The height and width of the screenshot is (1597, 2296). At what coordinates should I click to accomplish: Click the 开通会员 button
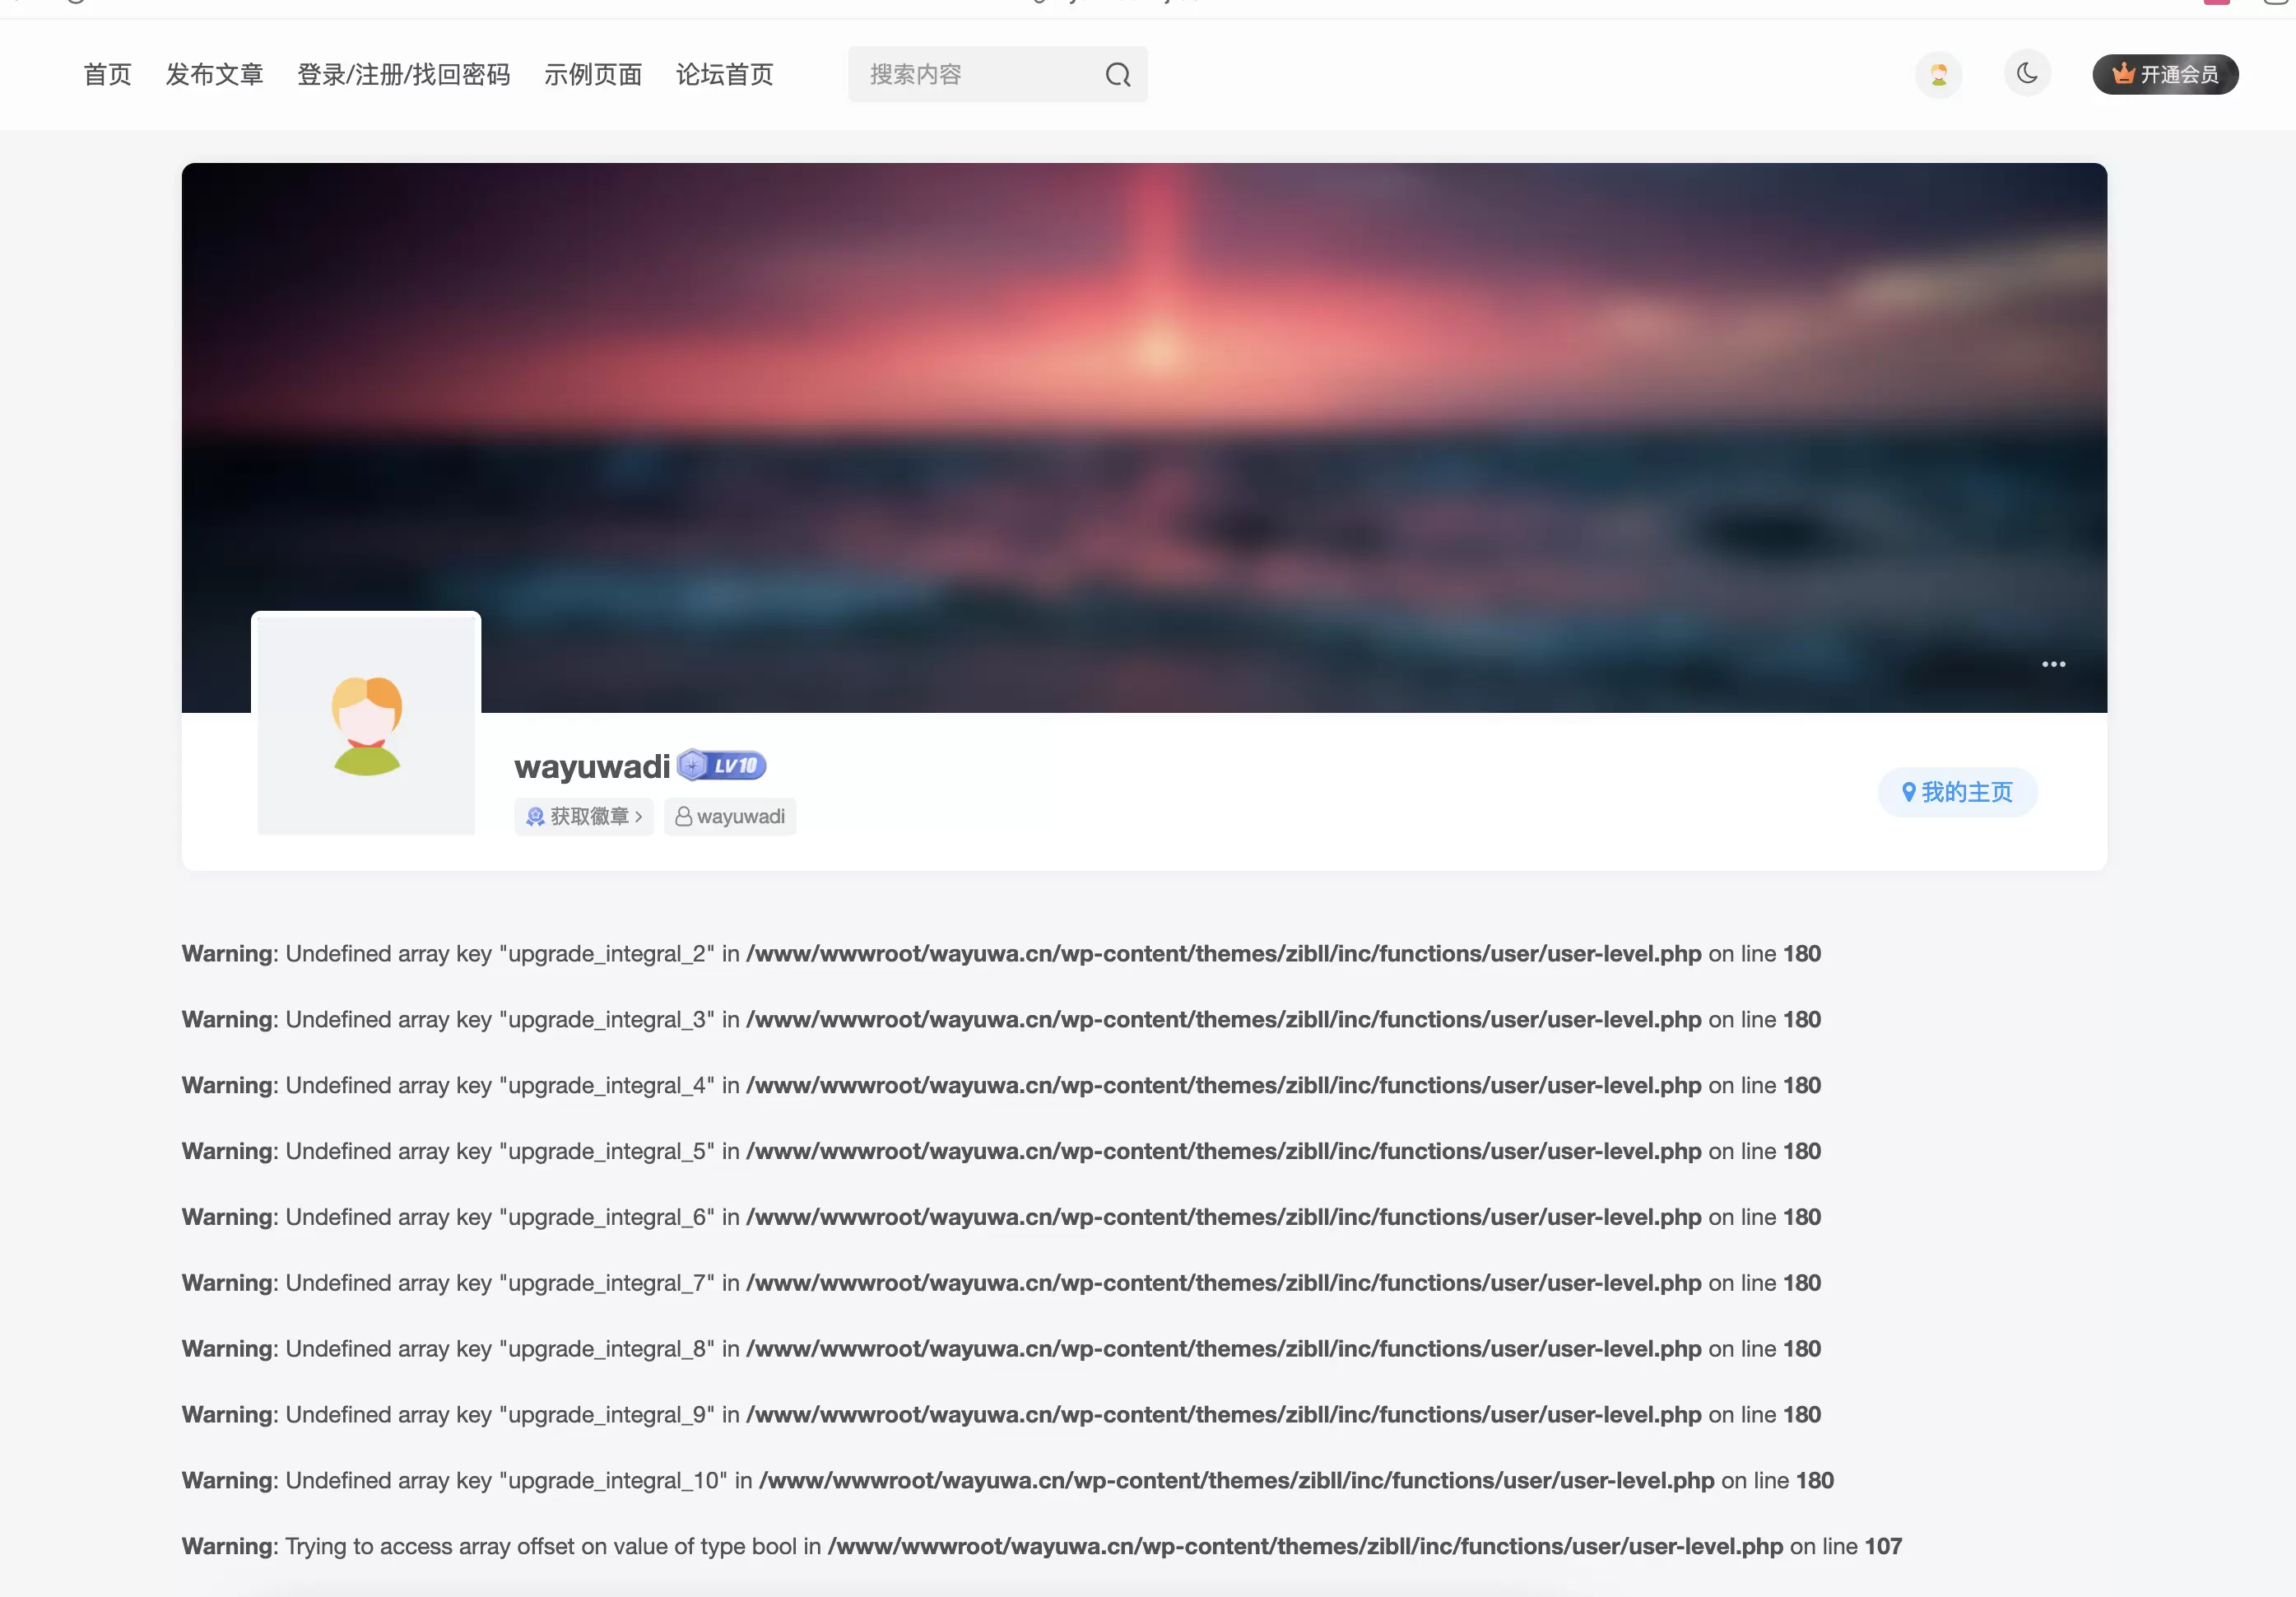(2165, 75)
